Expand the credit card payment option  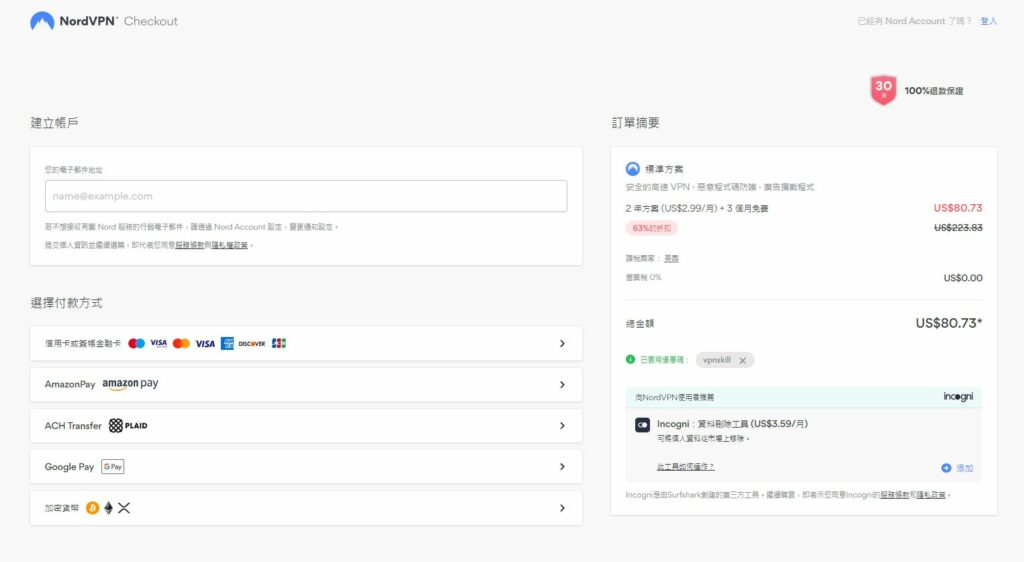point(562,343)
